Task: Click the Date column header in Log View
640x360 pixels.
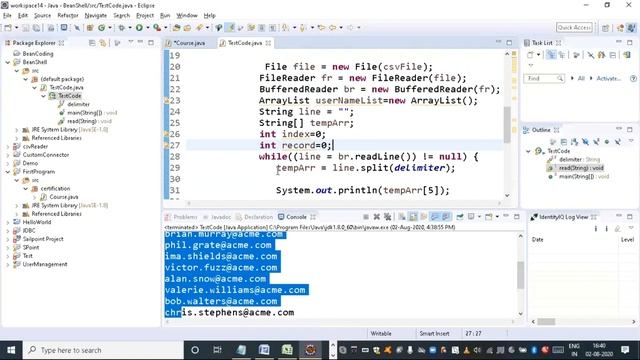Action: click(538, 240)
